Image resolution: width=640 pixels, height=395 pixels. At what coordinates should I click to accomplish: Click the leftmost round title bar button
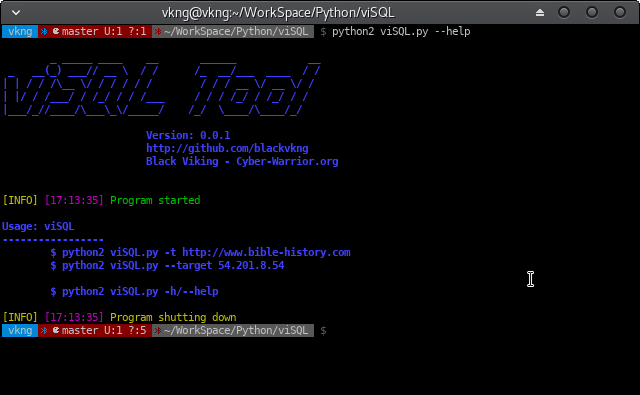click(564, 13)
